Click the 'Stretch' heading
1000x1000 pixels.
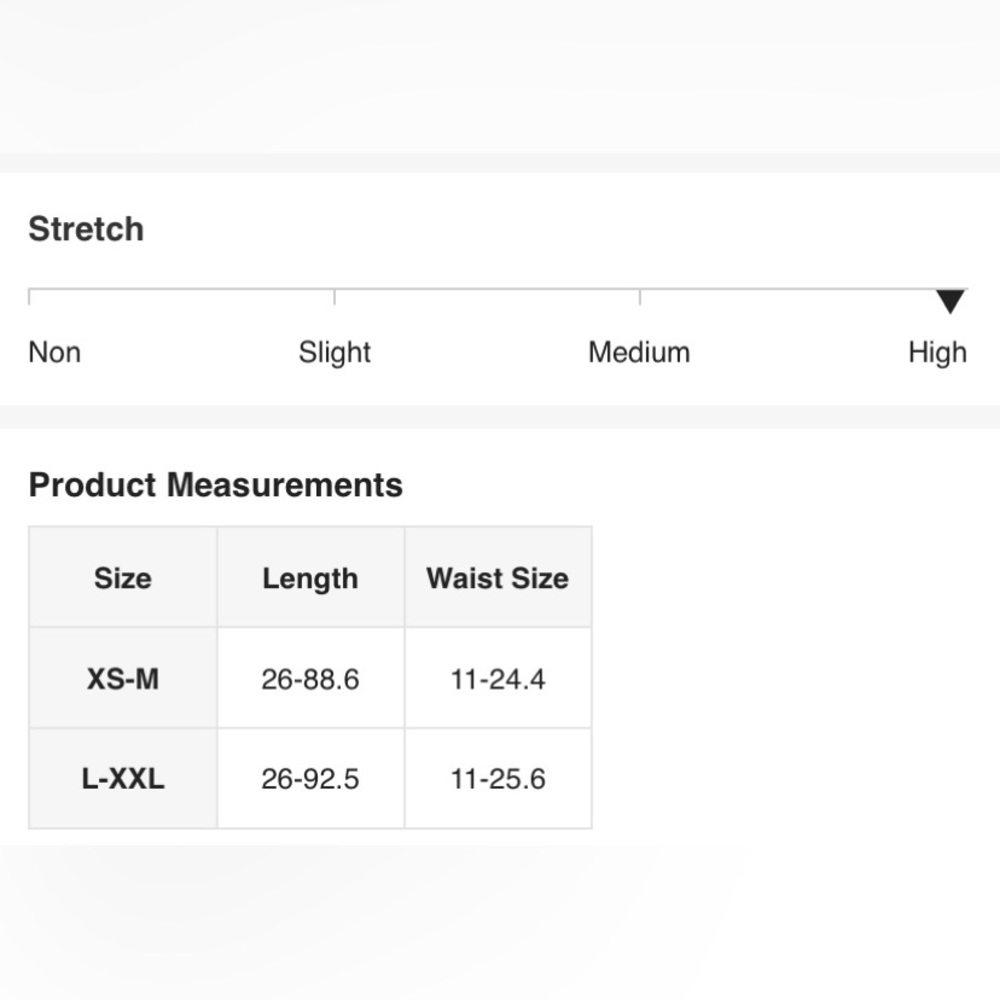pos(86,229)
